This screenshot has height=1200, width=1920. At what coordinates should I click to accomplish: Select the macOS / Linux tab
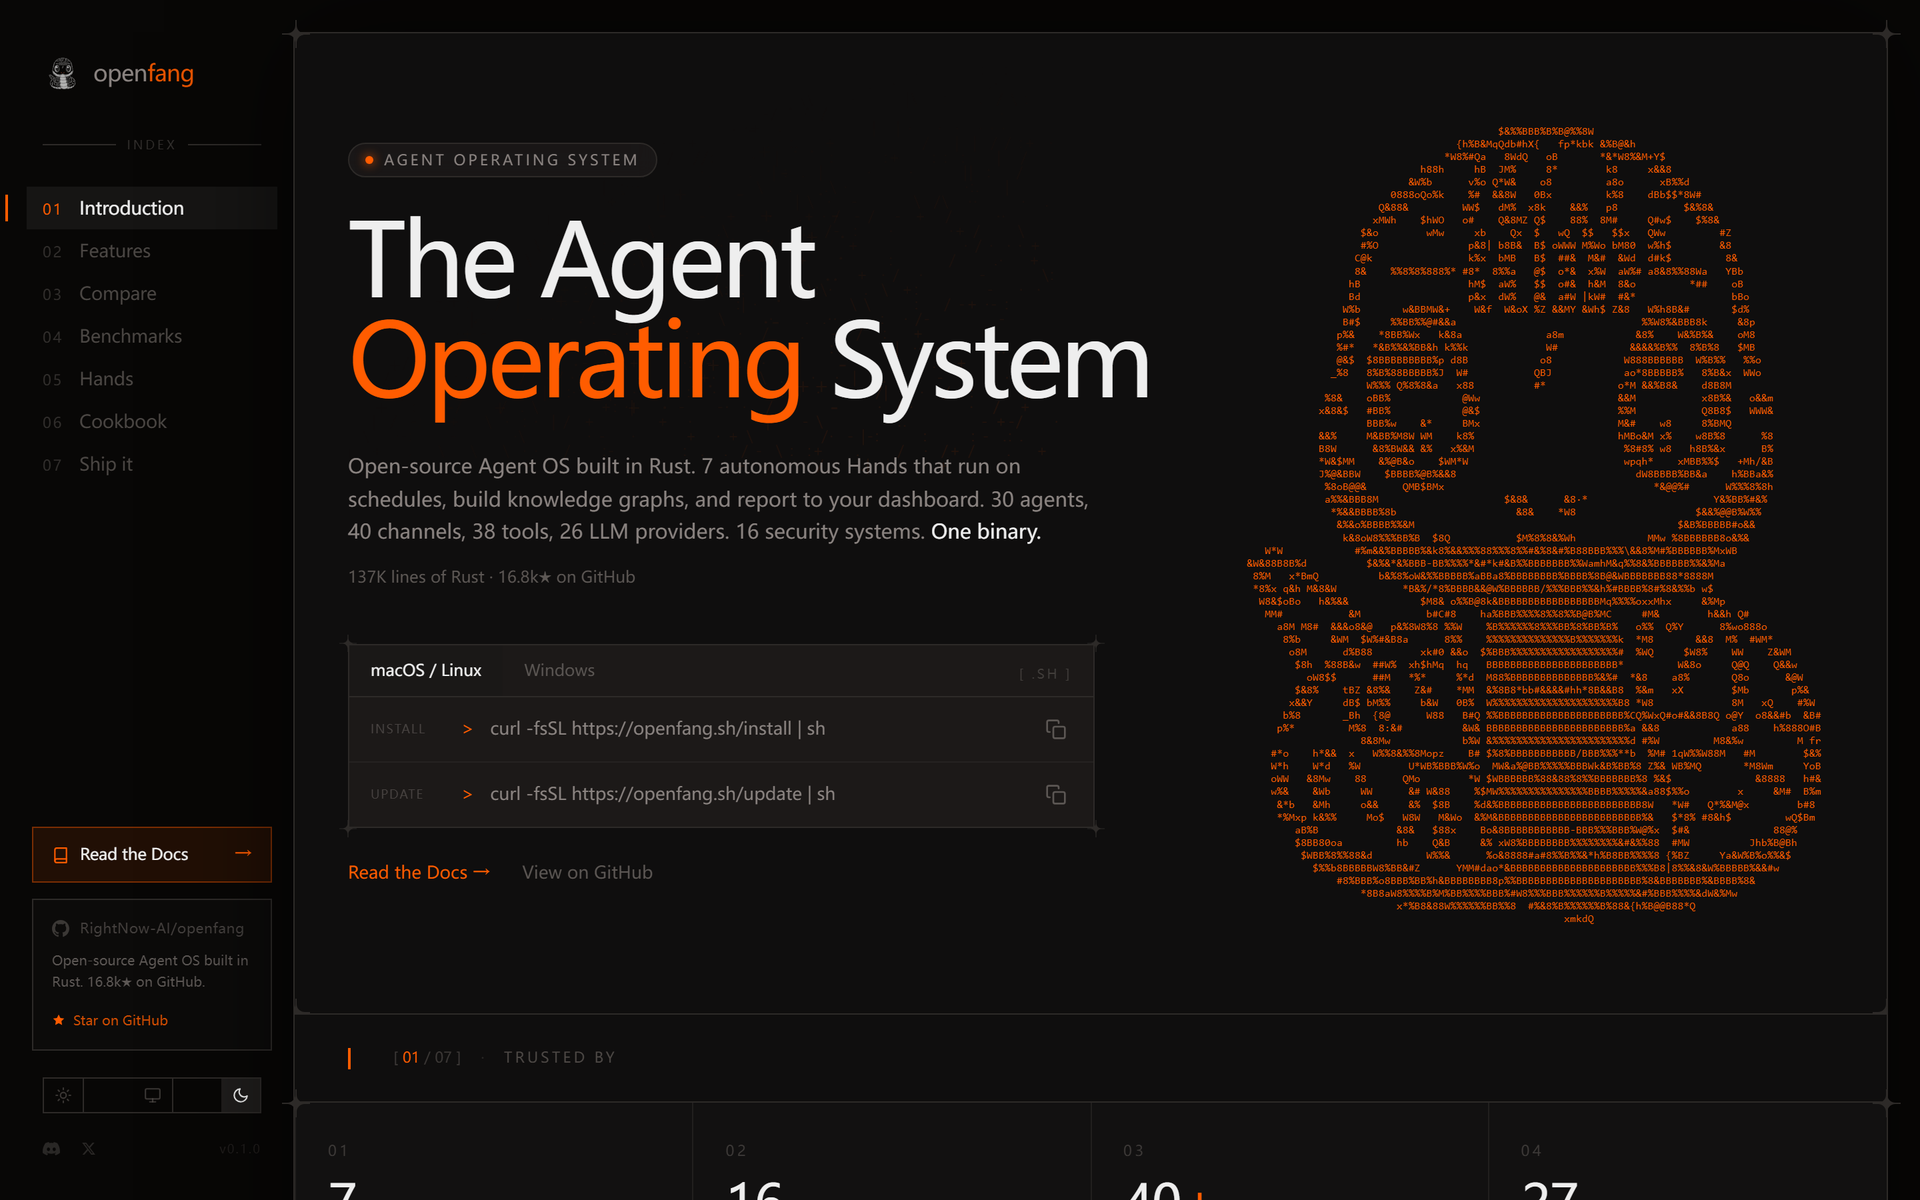(x=425, y=670)
